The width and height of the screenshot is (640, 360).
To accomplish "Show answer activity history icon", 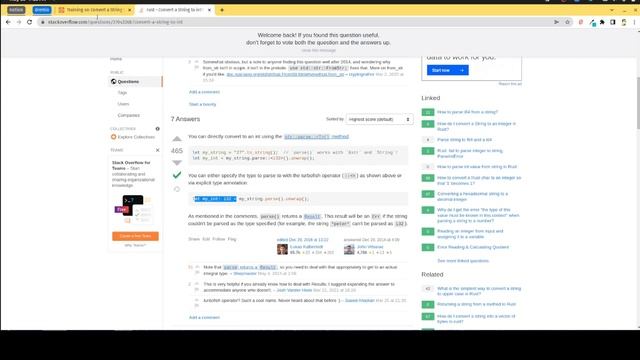I will click(177, 189).
